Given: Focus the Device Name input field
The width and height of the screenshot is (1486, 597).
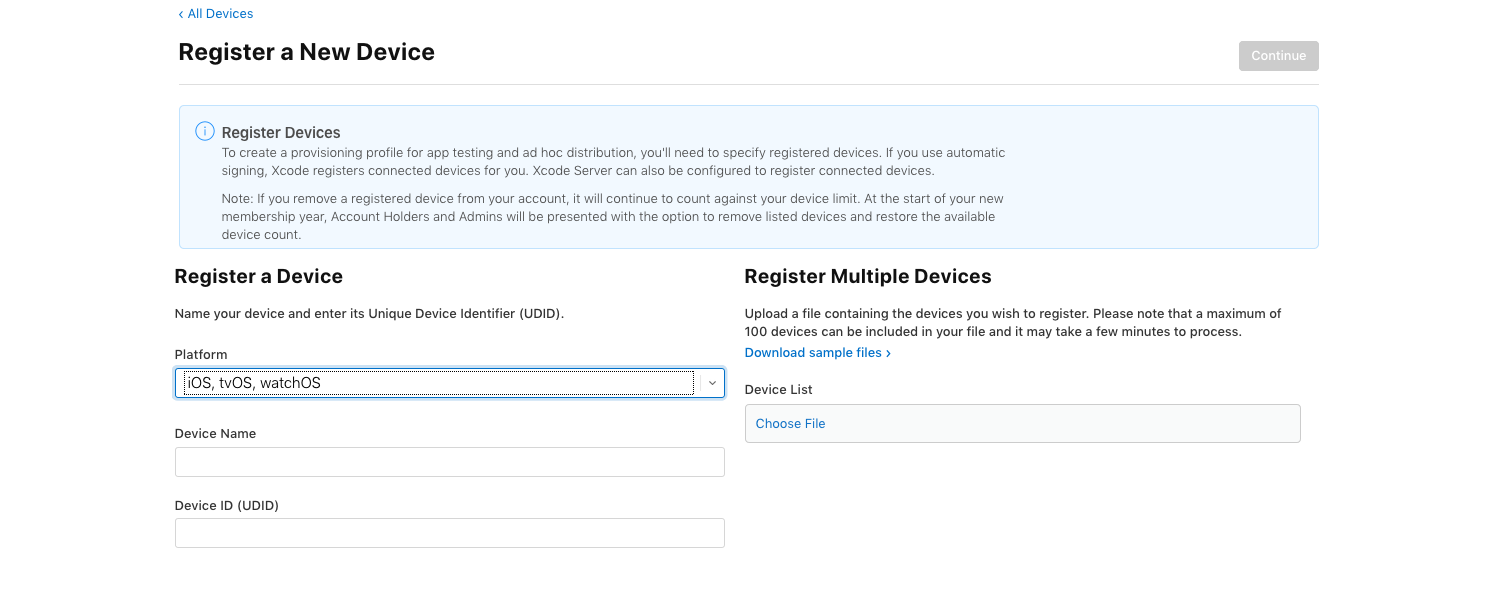Looking at the screenshot, I should [449, 462].
